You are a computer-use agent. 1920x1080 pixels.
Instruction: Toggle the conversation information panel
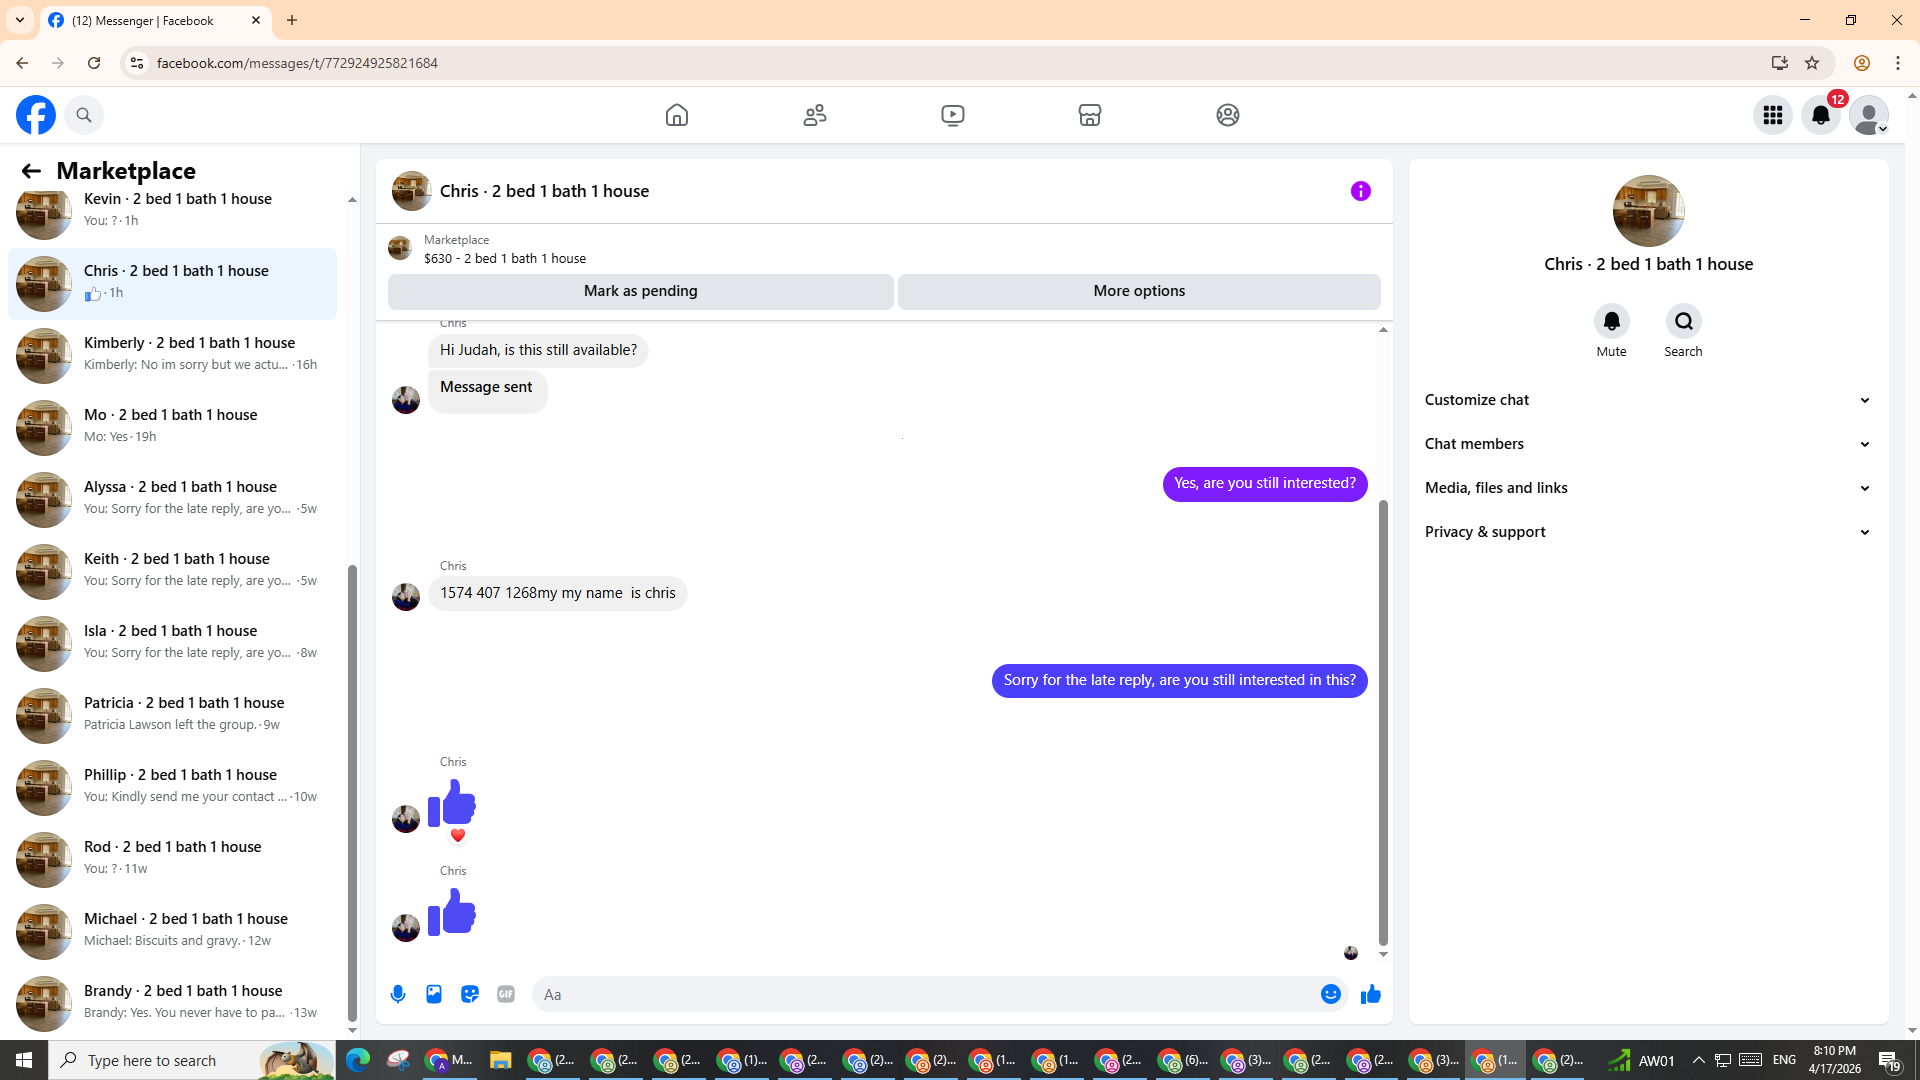1360,191
